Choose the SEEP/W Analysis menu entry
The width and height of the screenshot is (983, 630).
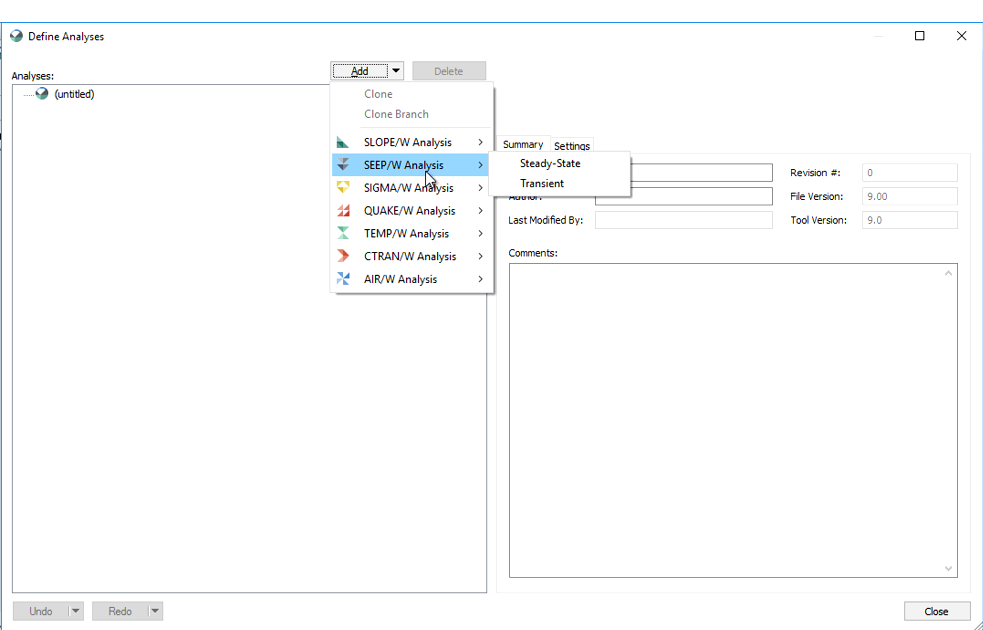tap(412, 165)
